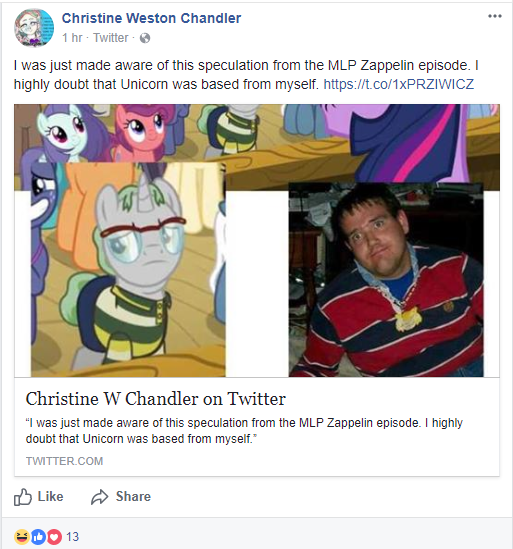Screen dimensions: 513x549
Task: Click the red heart Love reaction icon
Action: [54, 537]
